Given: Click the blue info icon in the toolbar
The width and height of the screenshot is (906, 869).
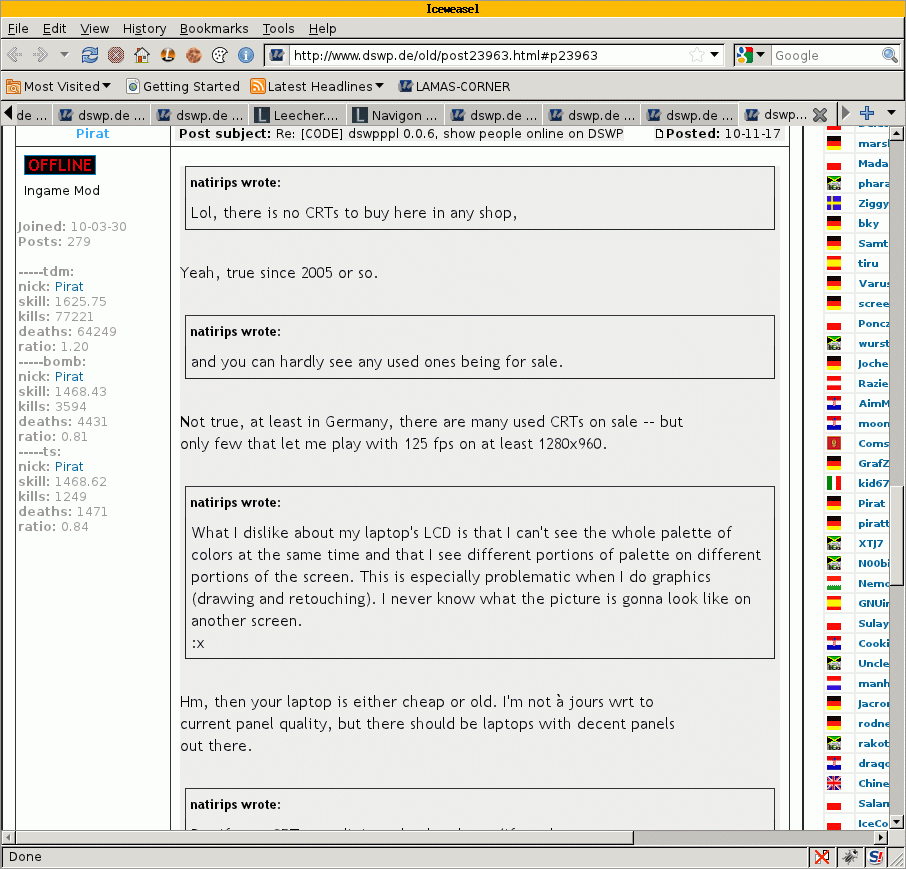Looking at the screenshot, I should [x=245, y=55].
